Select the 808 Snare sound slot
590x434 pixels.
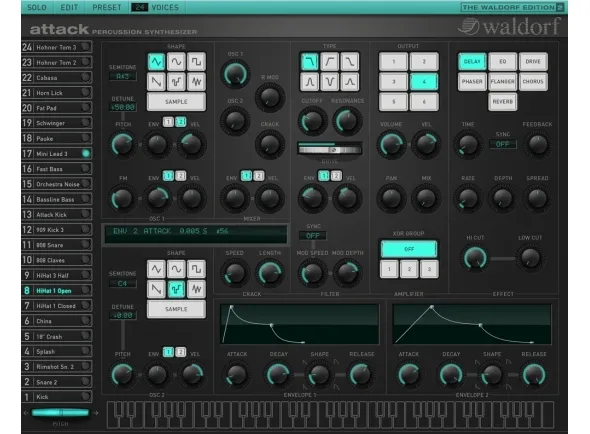click(x=56, y=245)
